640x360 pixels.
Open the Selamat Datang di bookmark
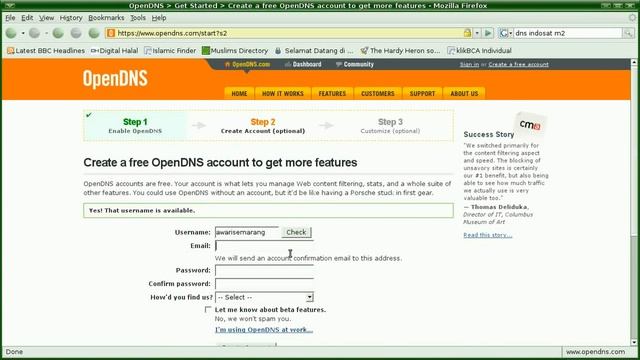[x=314, y=51]
